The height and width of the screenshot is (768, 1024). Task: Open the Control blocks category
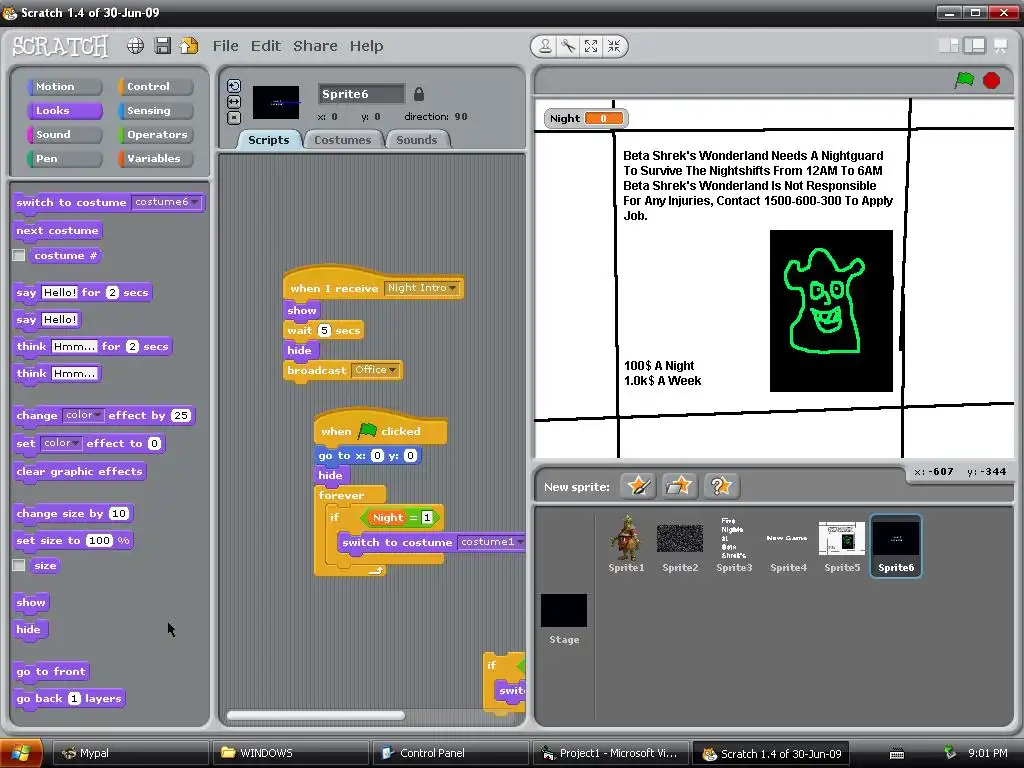[x=155, y=86]
